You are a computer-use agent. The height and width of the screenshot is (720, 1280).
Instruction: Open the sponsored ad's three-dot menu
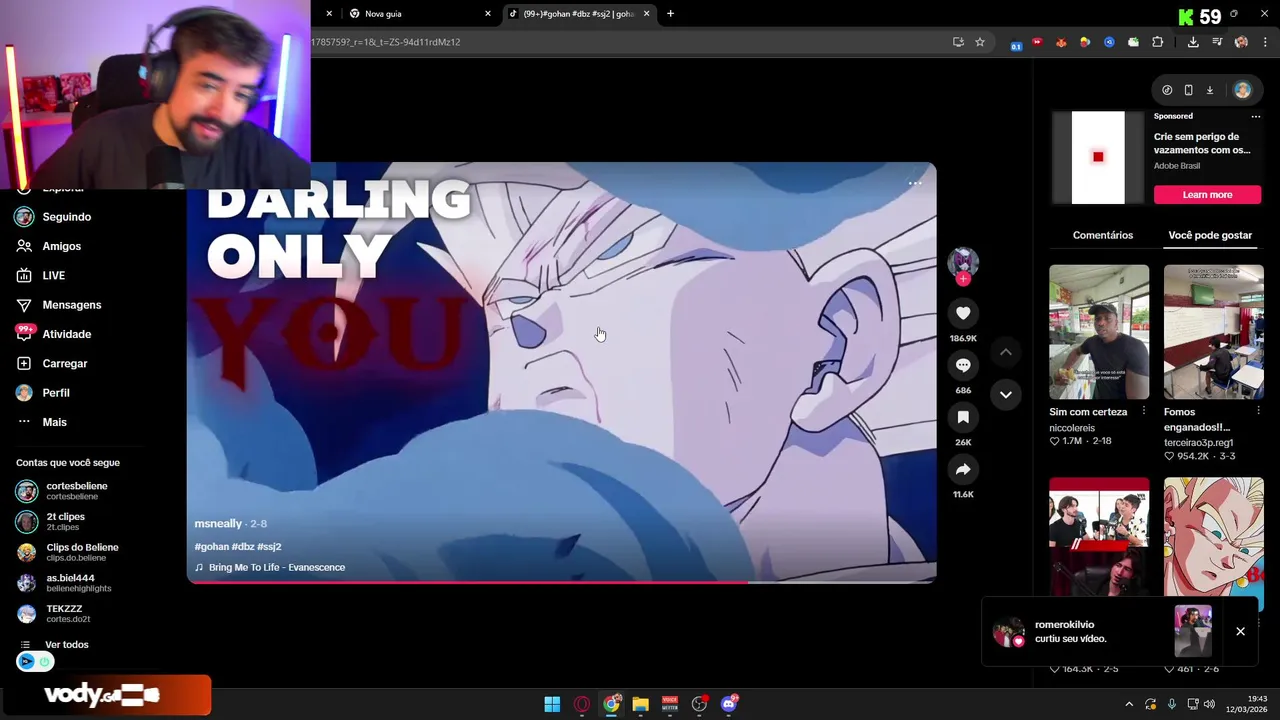[1256, 116]
